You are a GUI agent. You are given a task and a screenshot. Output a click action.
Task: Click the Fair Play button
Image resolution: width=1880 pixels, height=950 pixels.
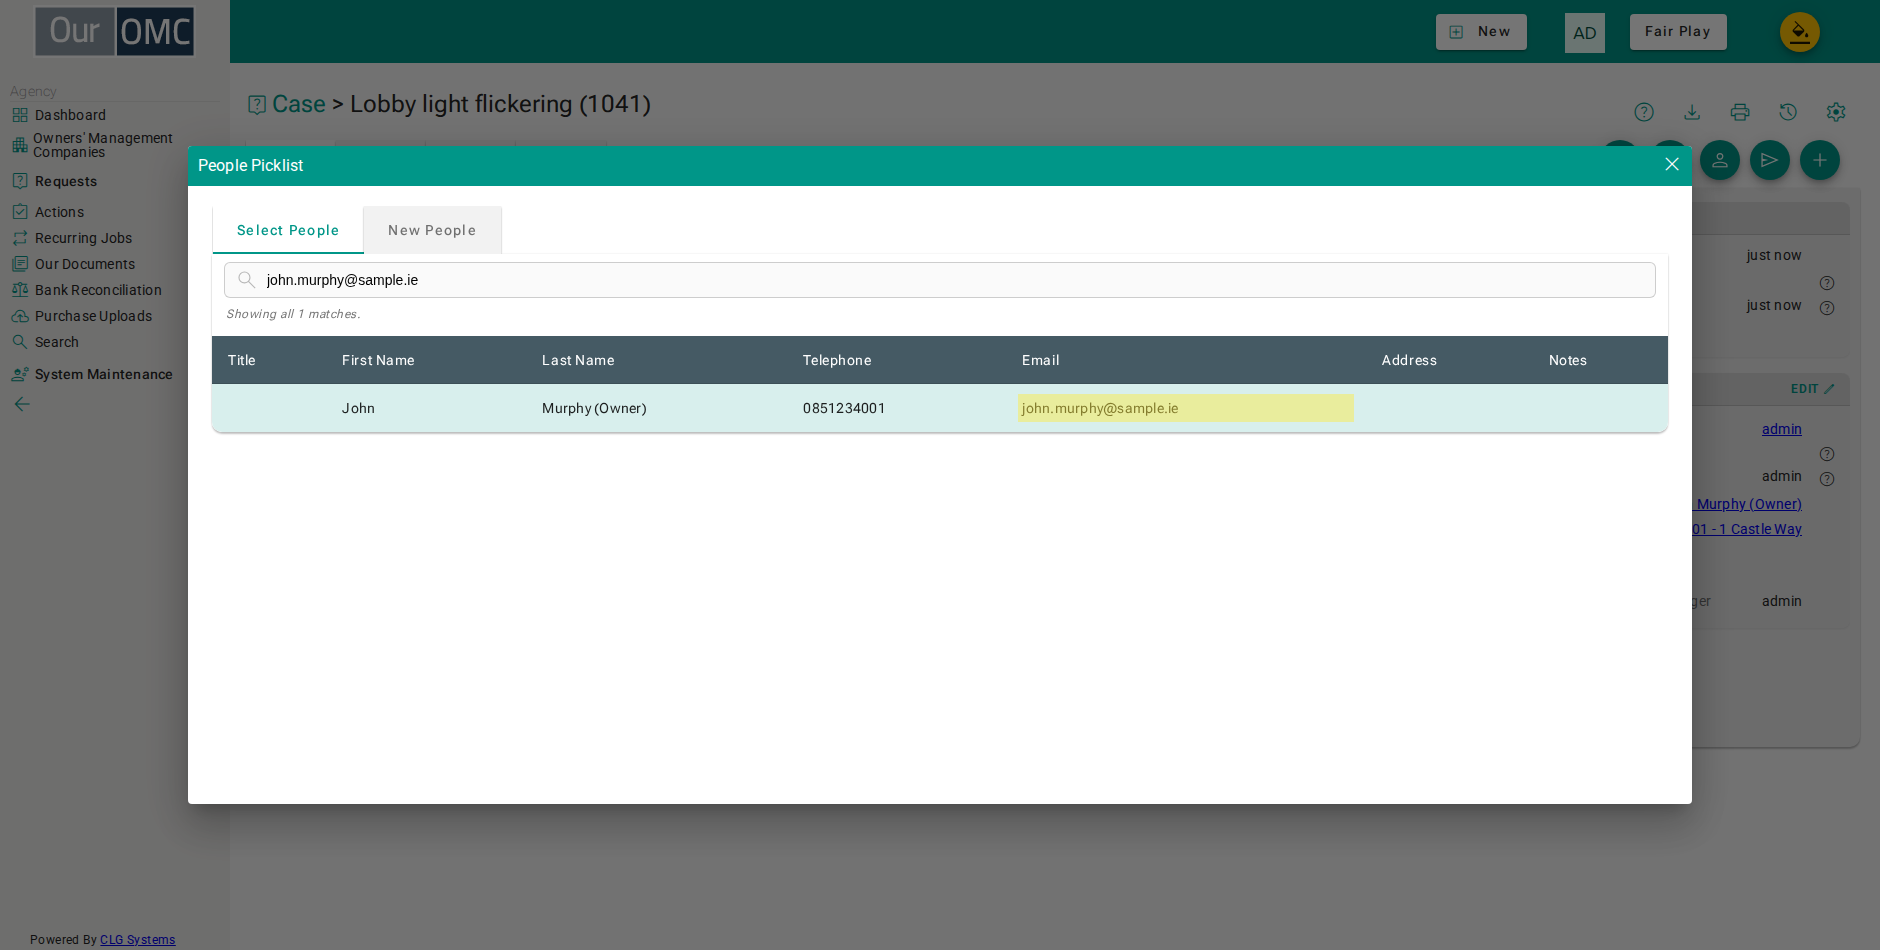1678,32
